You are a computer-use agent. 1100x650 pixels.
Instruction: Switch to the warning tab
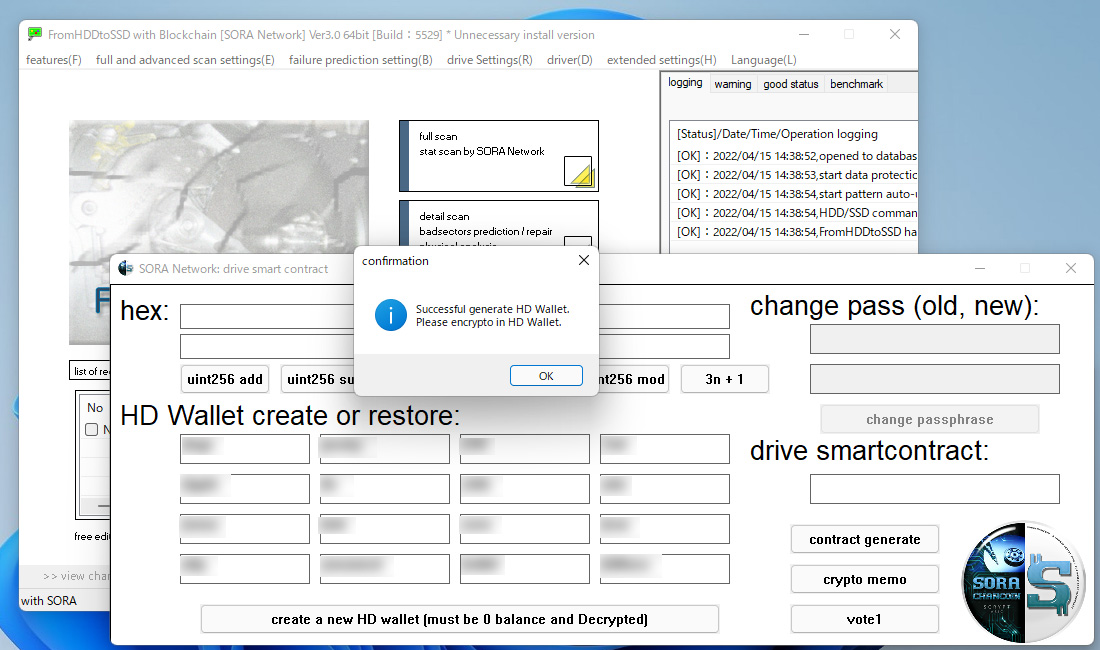point(732,84)
